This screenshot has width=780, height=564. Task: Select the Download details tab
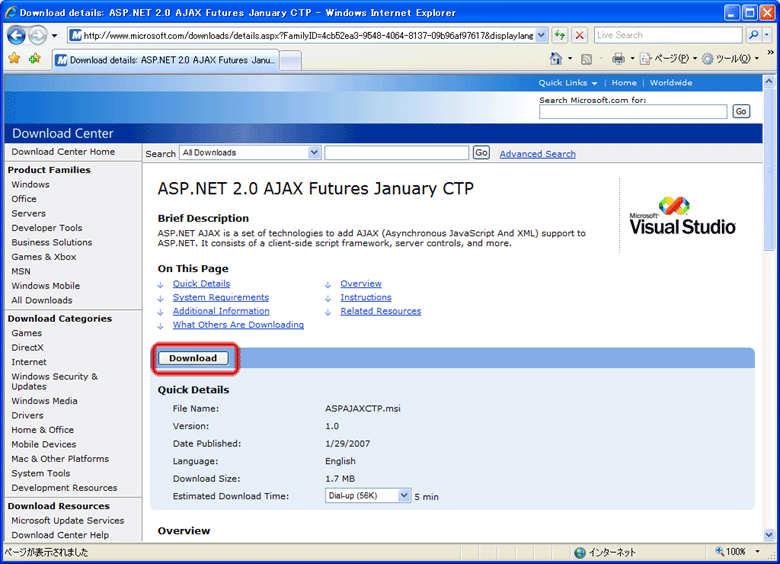pyautogui.click(x=165, y=60)
